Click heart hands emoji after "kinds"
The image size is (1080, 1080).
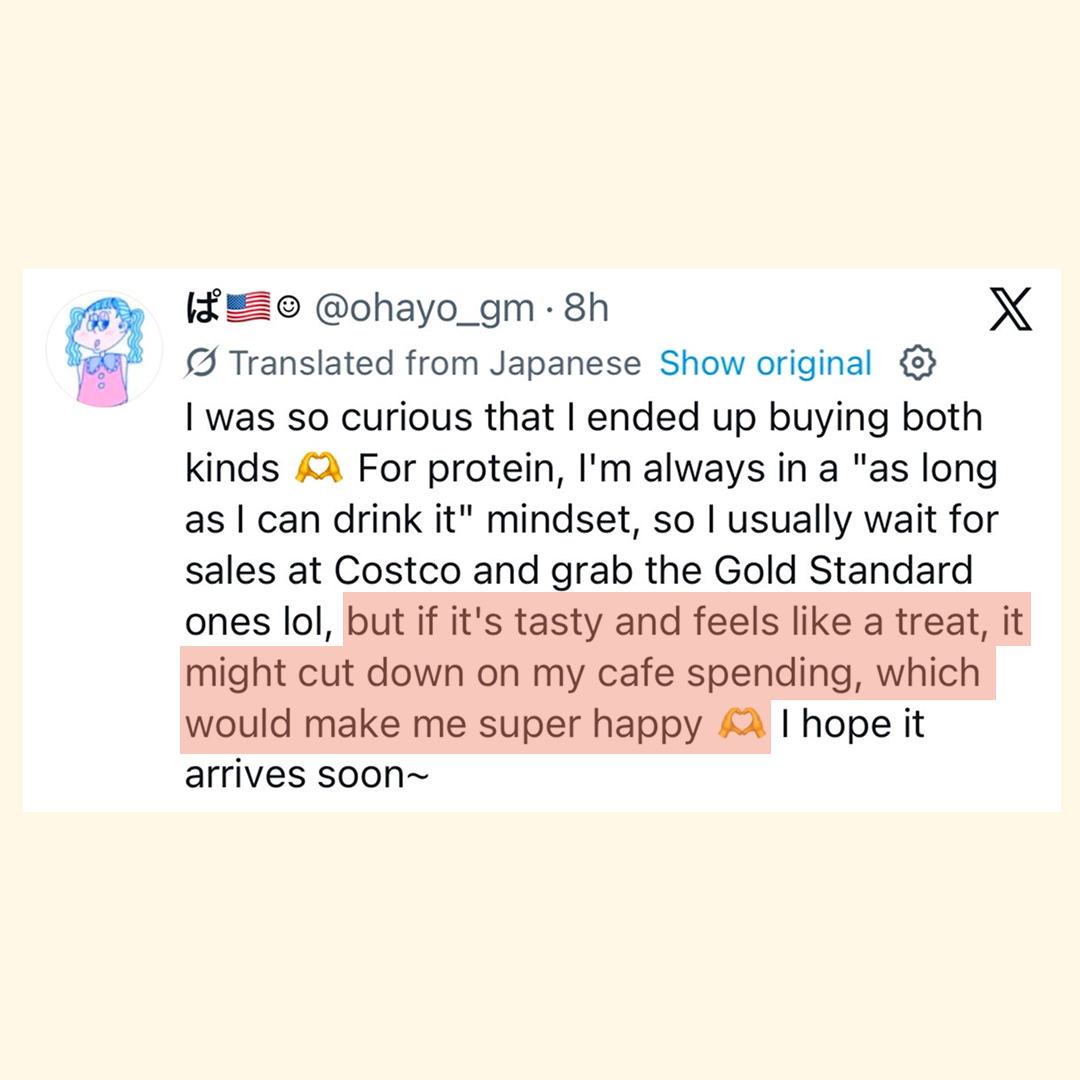319,468
